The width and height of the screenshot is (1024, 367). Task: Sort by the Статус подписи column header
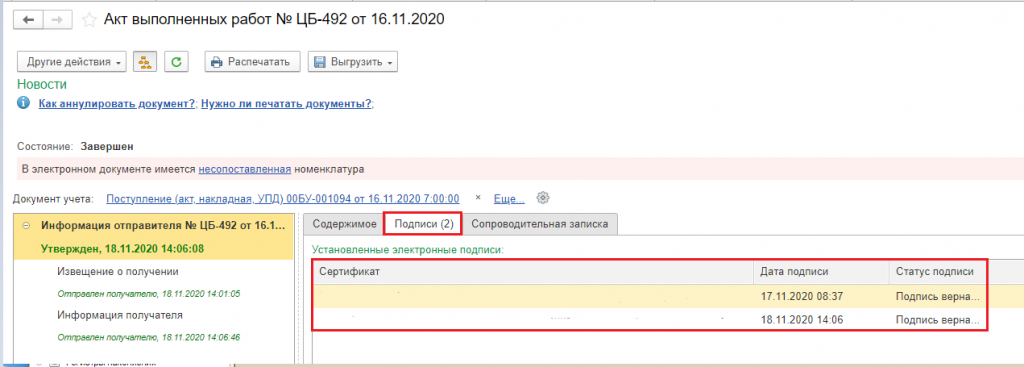pos(937,271)
